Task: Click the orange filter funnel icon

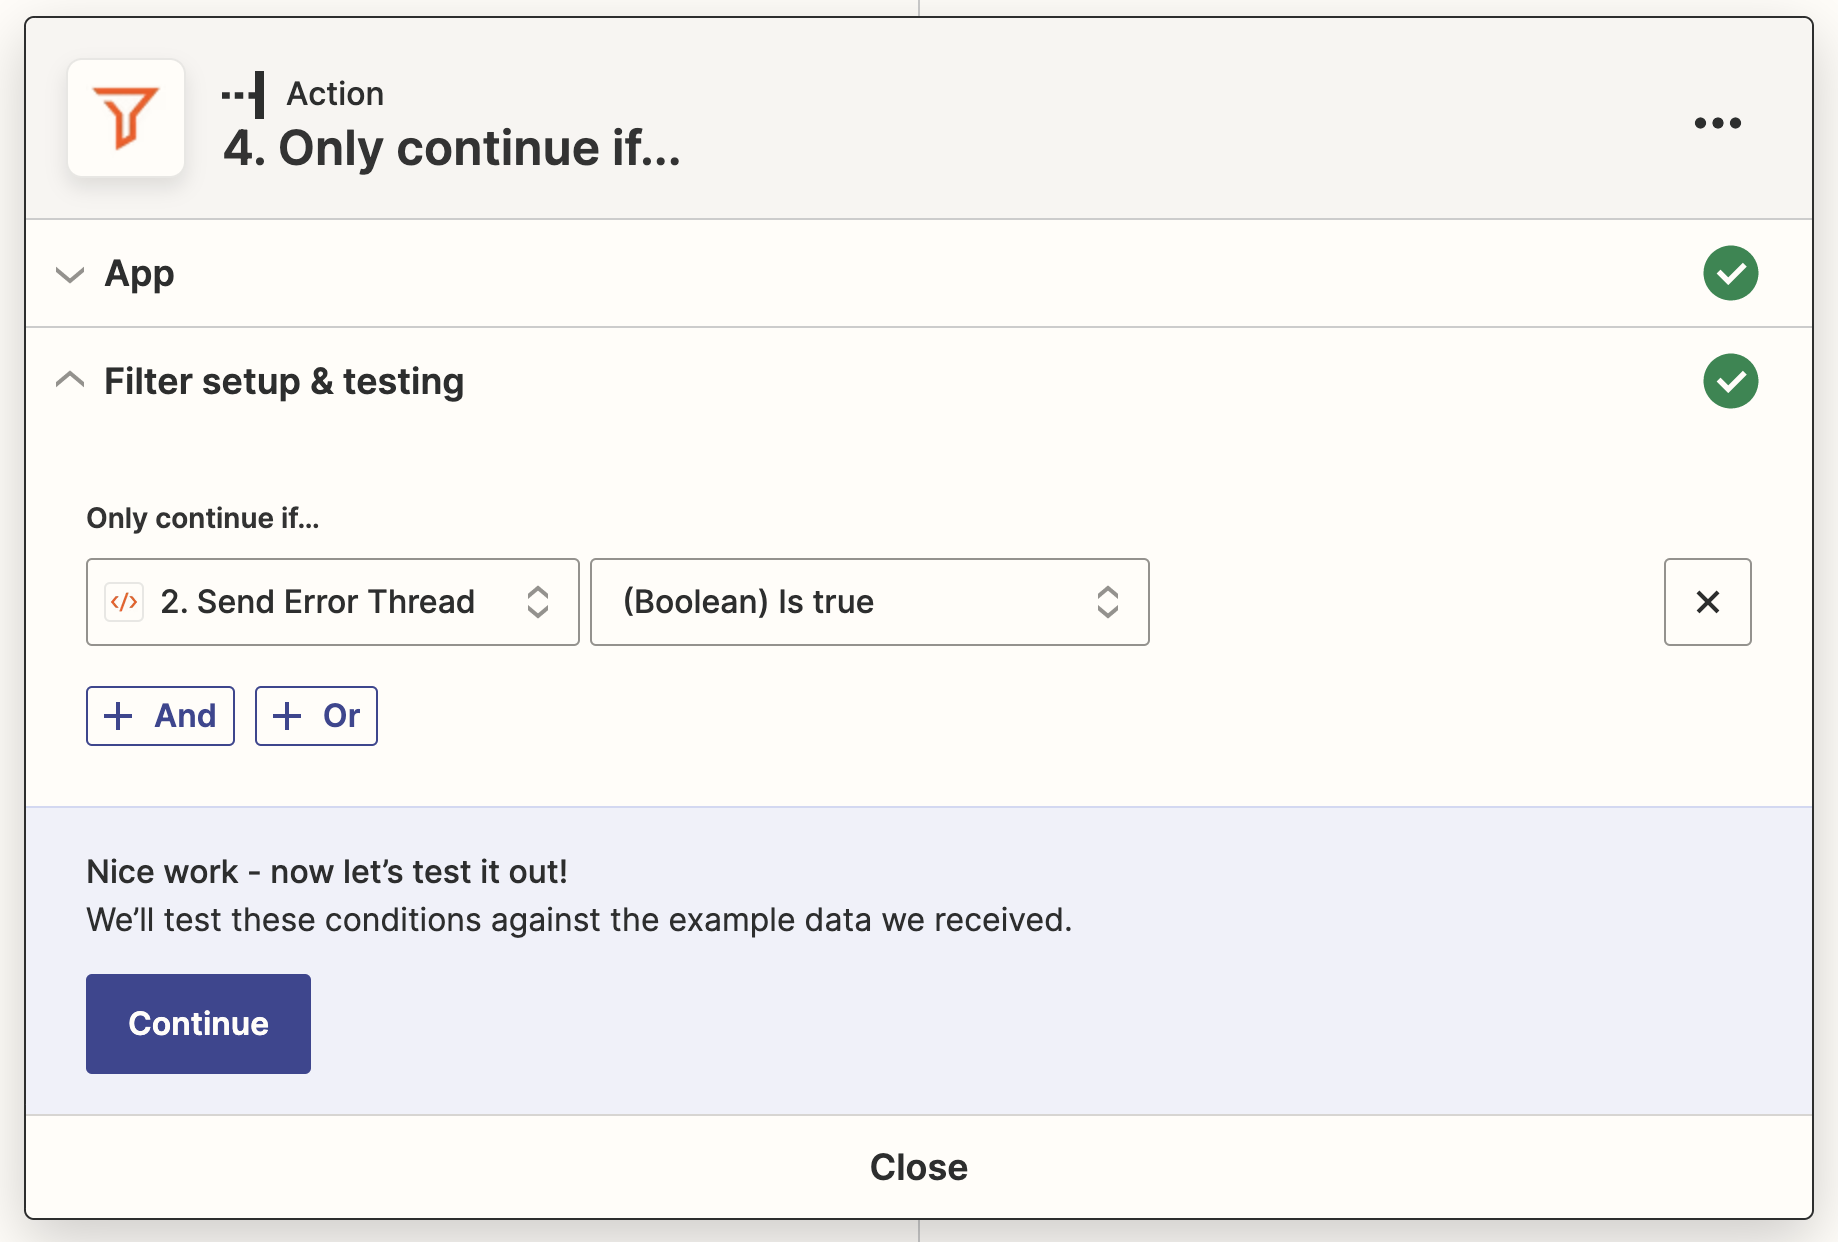Action: point(126,118)
